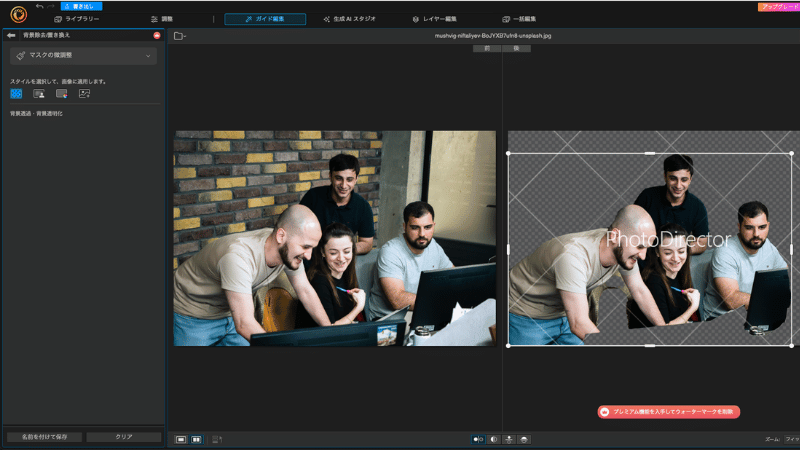Click the 名前を付けて保存 save as button

44,437
